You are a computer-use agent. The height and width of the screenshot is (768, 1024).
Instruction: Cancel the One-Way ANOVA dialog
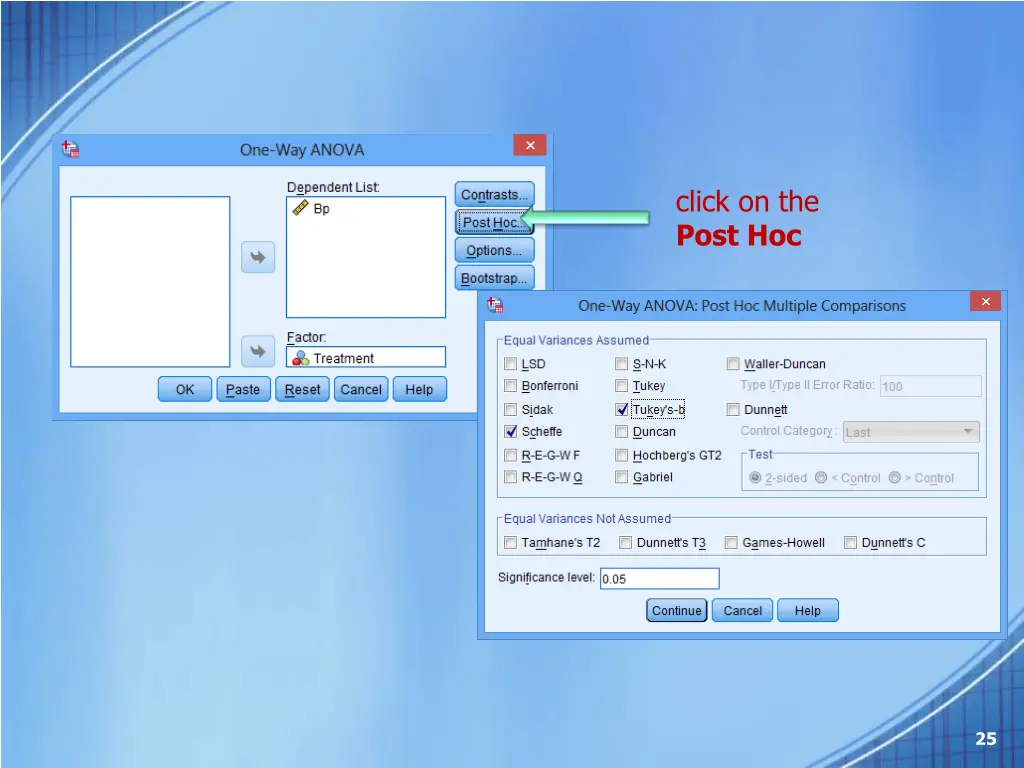pos(361,389)
